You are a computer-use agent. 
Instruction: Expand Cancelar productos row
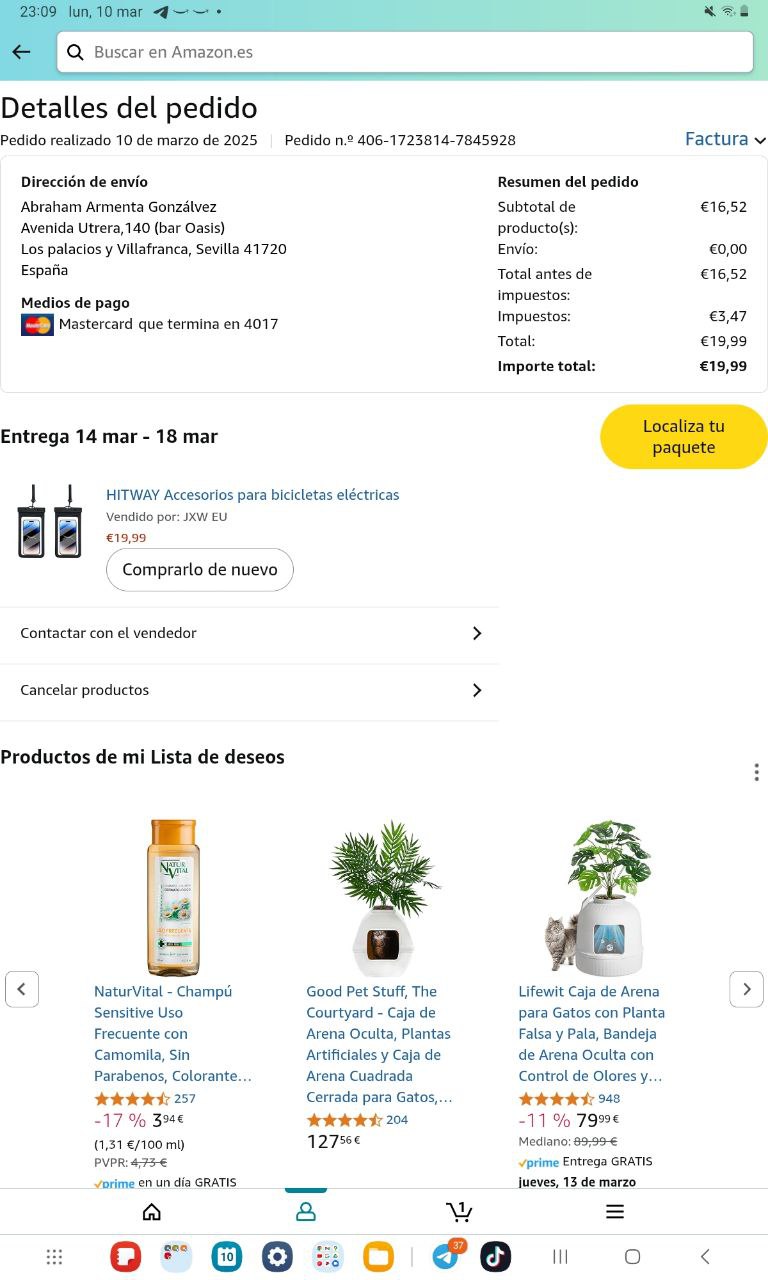(249, 690)
